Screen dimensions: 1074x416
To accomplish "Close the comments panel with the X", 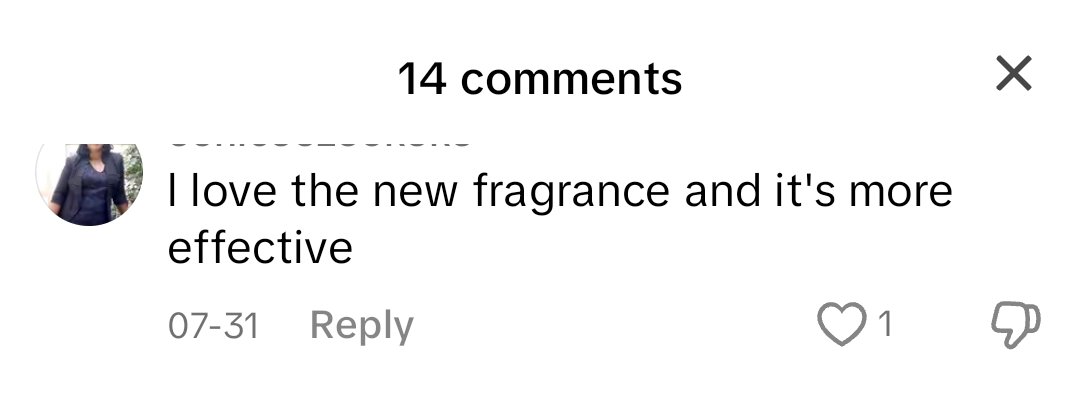I will tap(1014, 73).
